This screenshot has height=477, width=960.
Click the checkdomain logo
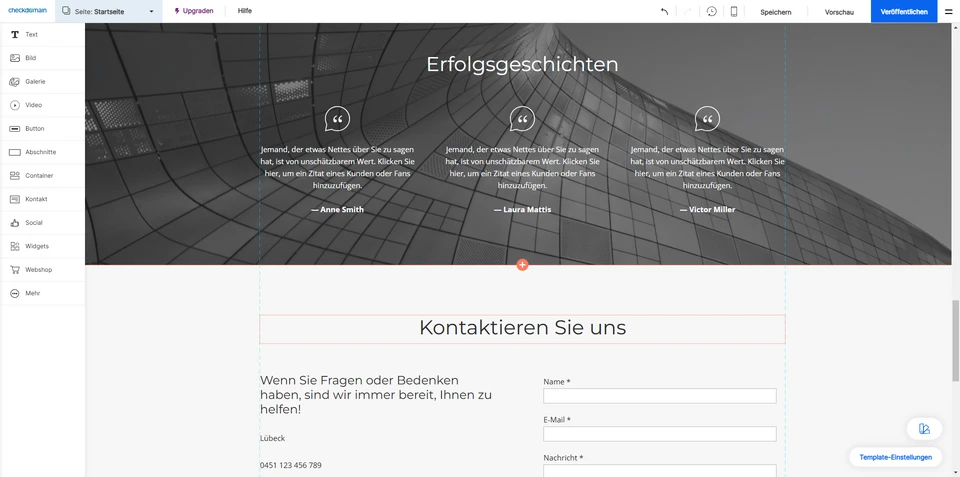tap(27, 10)
